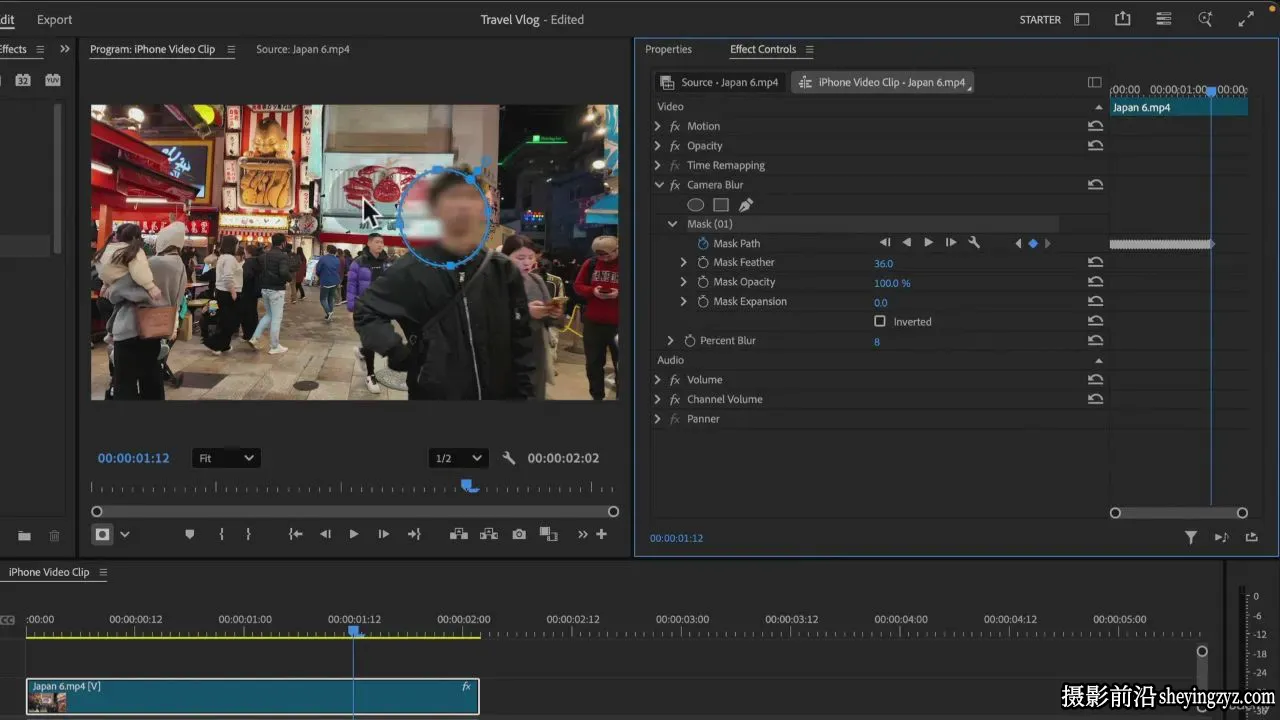Open the share/export icon in header
The width and height of the screenshot is (1280, 720).
coord(1122,19)
